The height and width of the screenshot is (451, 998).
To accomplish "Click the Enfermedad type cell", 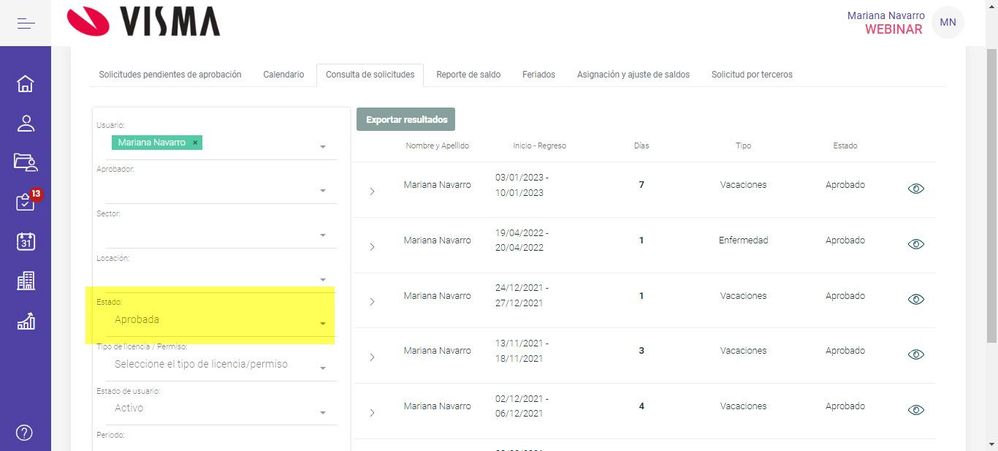I will point(743,240).
